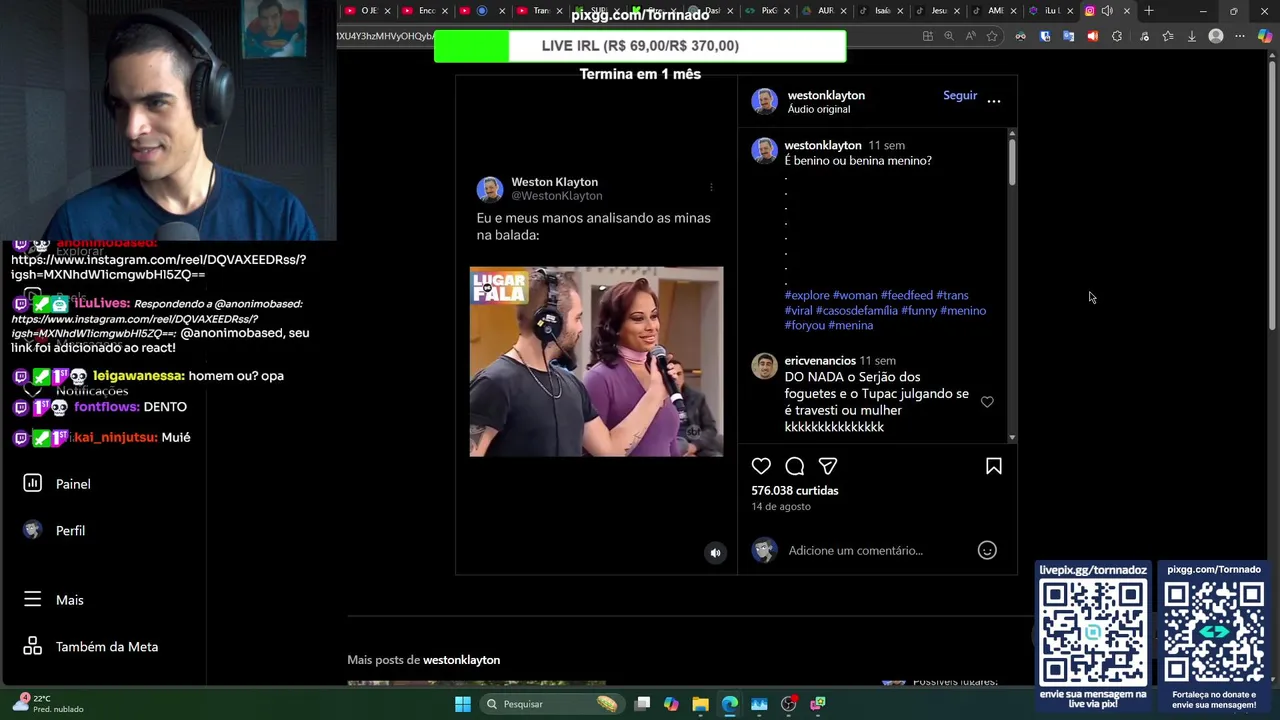
Task: Open westonklayton profile name in header
Action: pyautogui.click(x=826, y=95)
